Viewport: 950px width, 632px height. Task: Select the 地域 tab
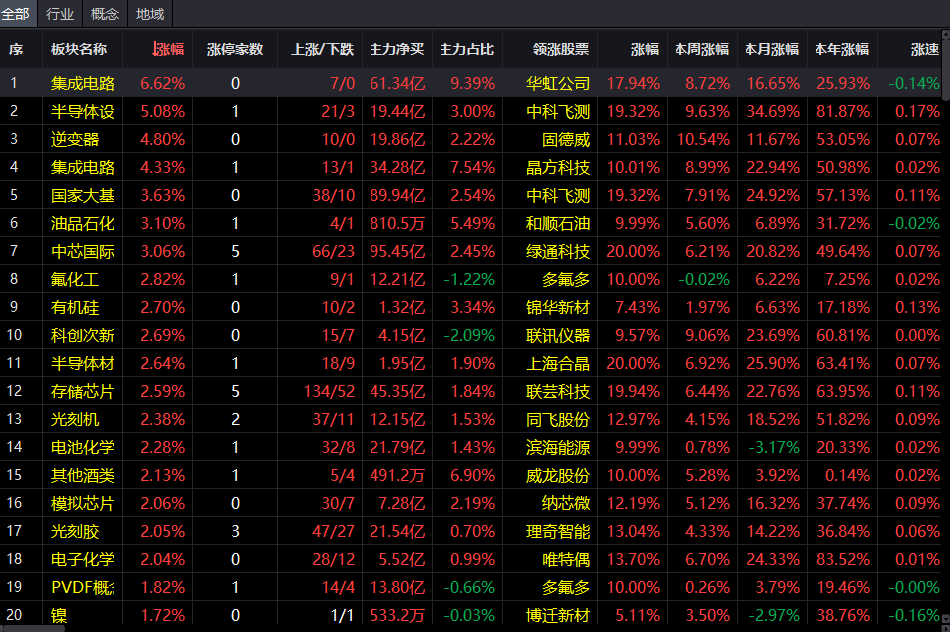pos(150,13)
